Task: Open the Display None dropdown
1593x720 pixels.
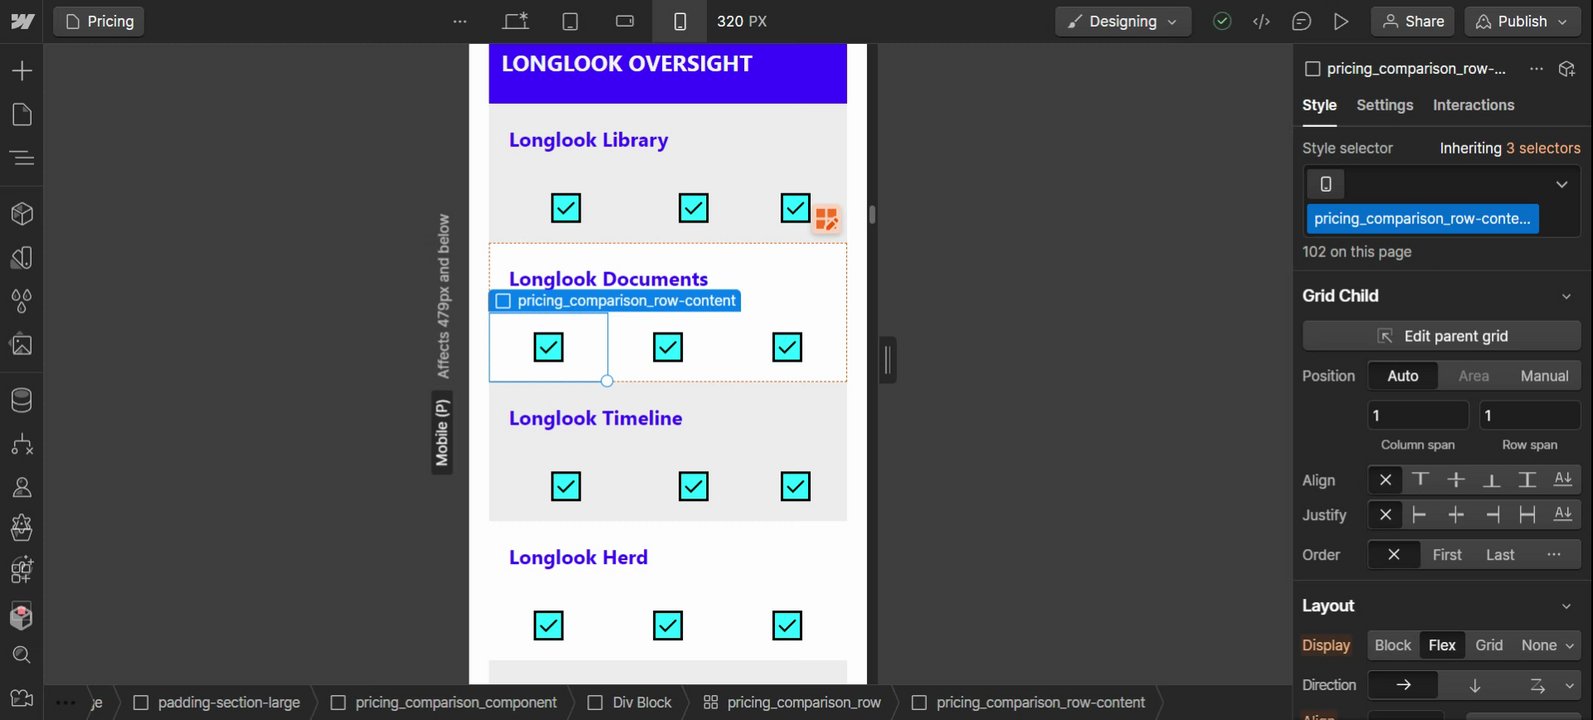Action: click(1547, 645)
